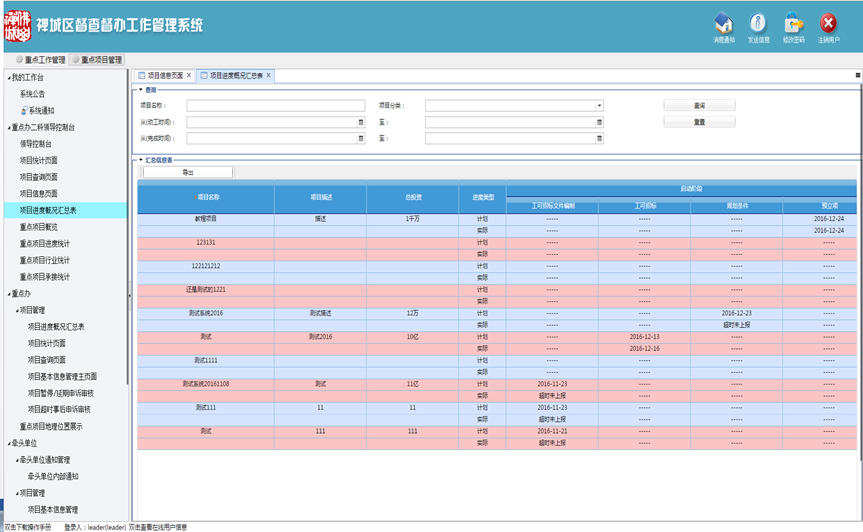The image size is (863, 532).
Task: Open calendar picker for 从(完成时间) field
Action: 361,139
